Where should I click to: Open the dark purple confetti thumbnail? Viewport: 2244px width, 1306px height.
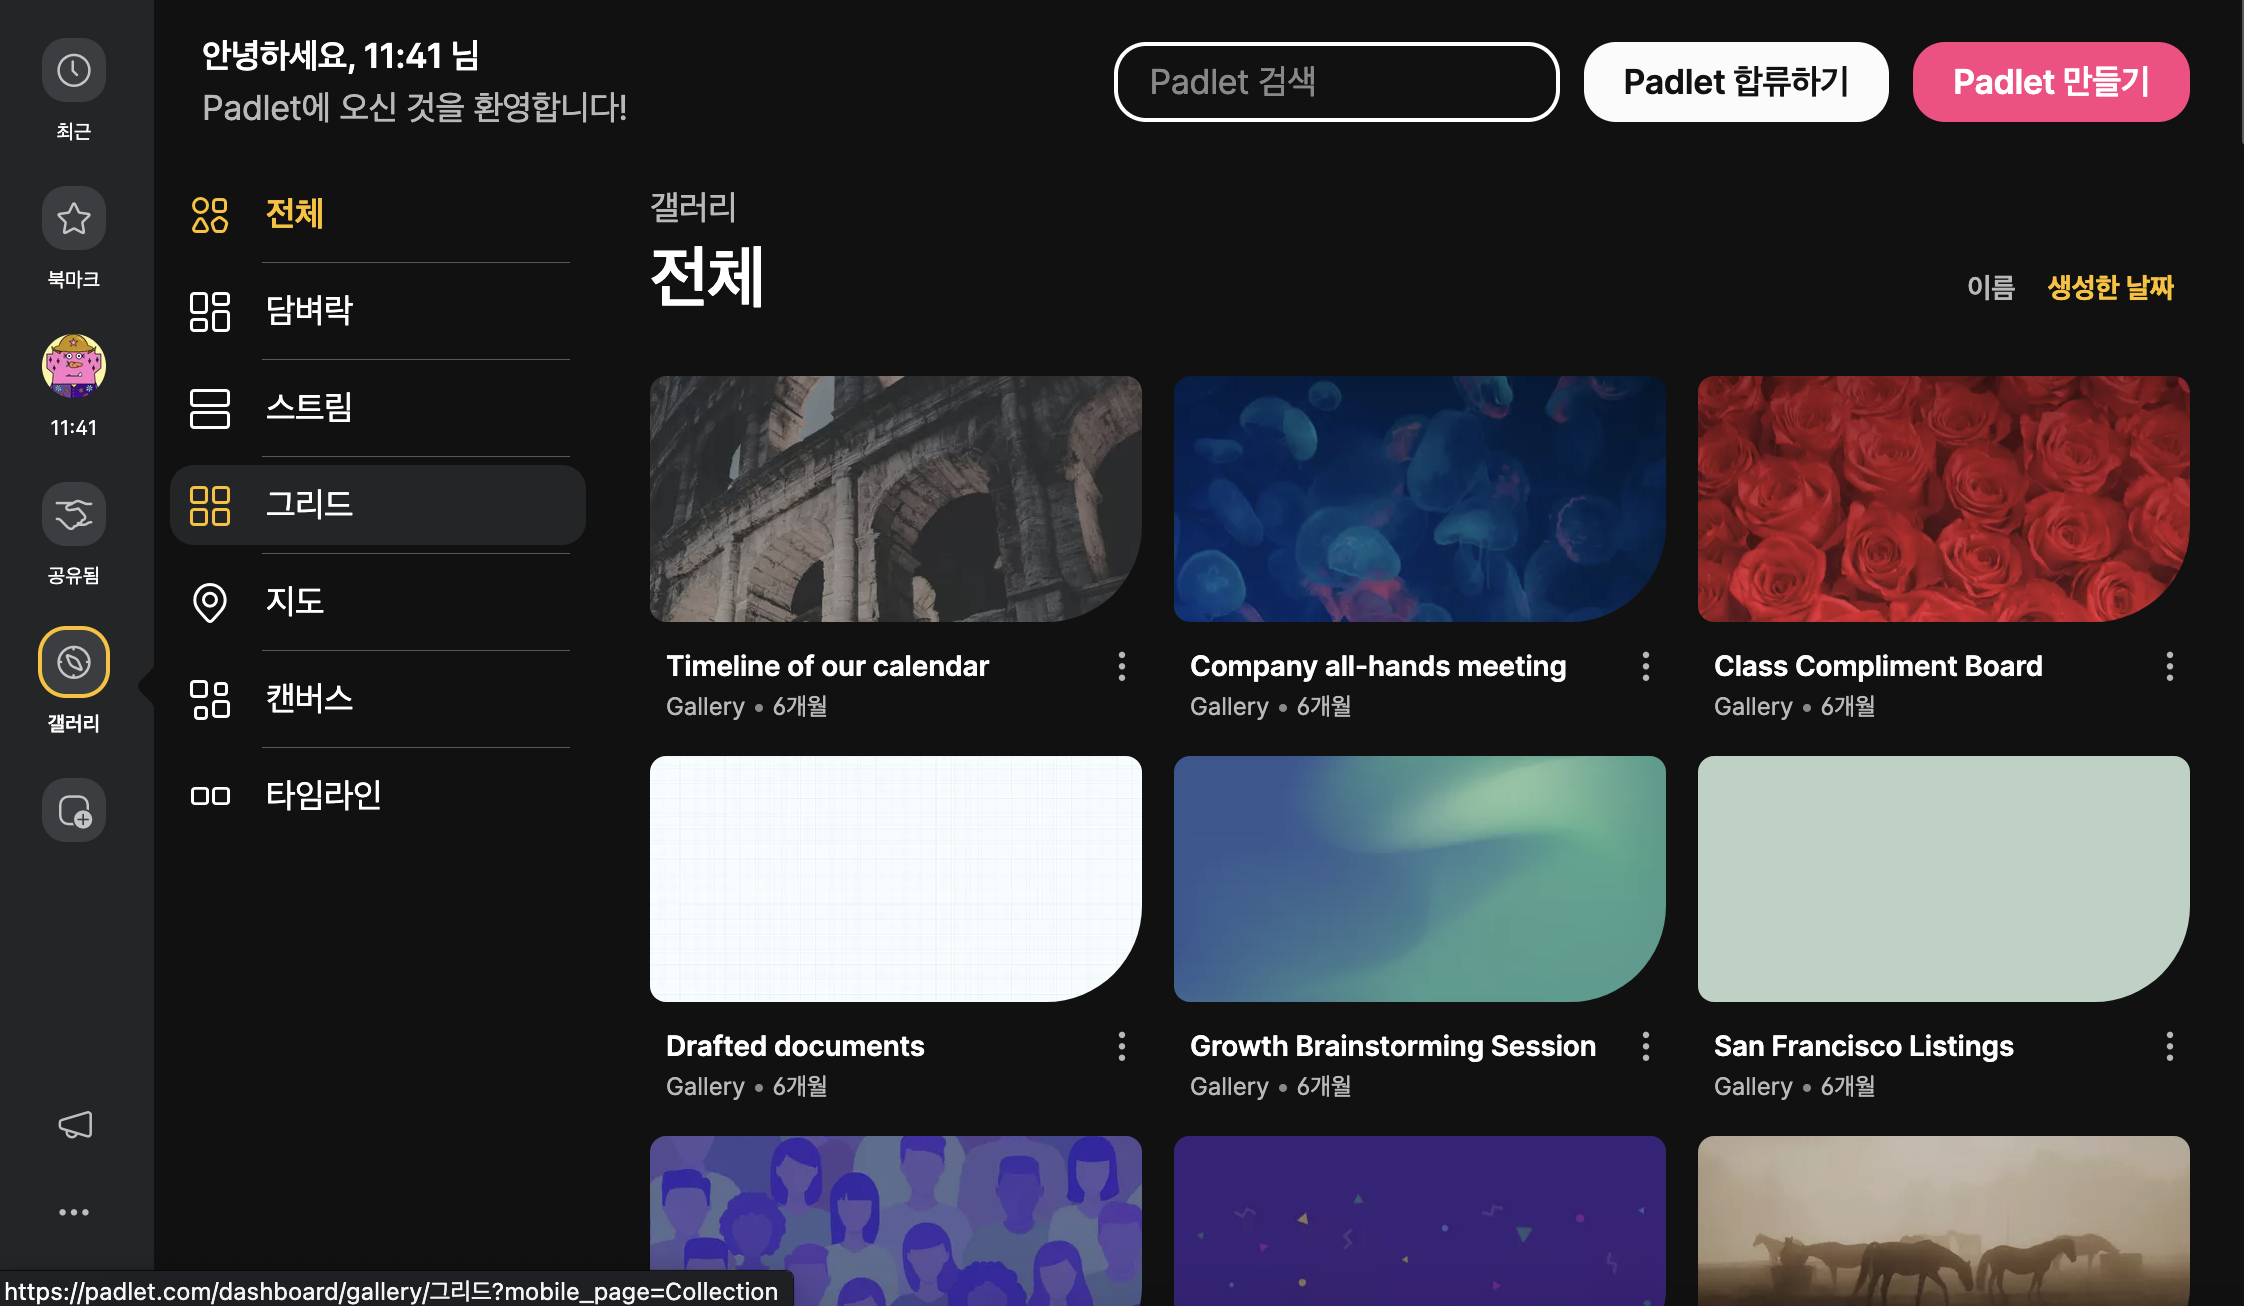1420,1221
